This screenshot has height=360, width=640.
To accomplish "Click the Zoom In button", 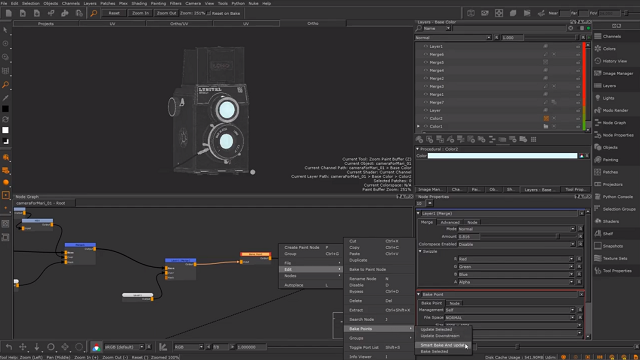I will [140, 13].
